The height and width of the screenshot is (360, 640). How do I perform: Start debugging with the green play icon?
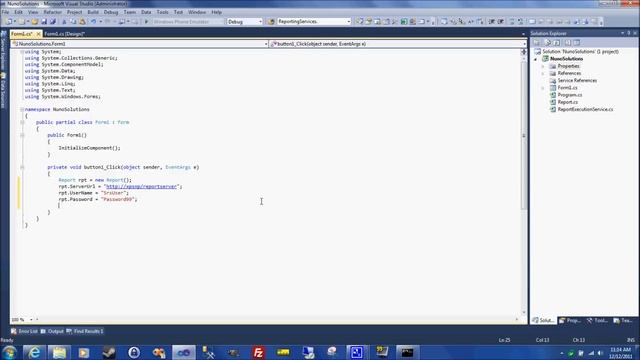(x=147, y=22)
